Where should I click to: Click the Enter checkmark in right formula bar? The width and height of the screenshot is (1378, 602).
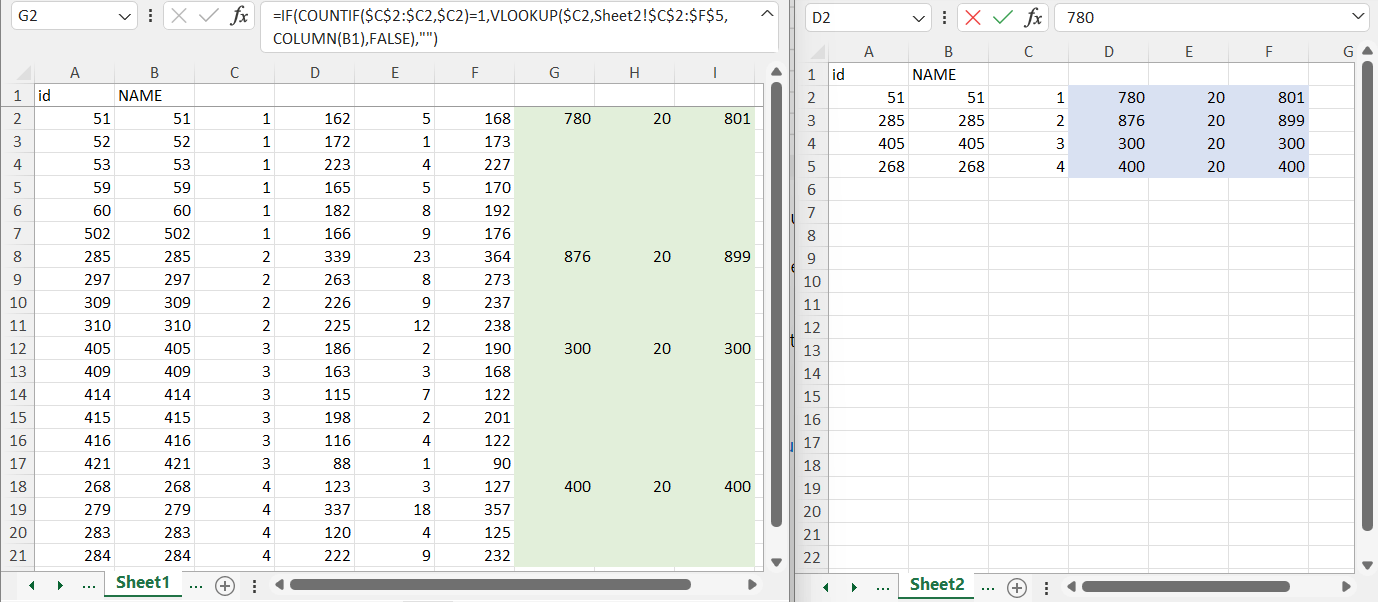coord(1002,17)
